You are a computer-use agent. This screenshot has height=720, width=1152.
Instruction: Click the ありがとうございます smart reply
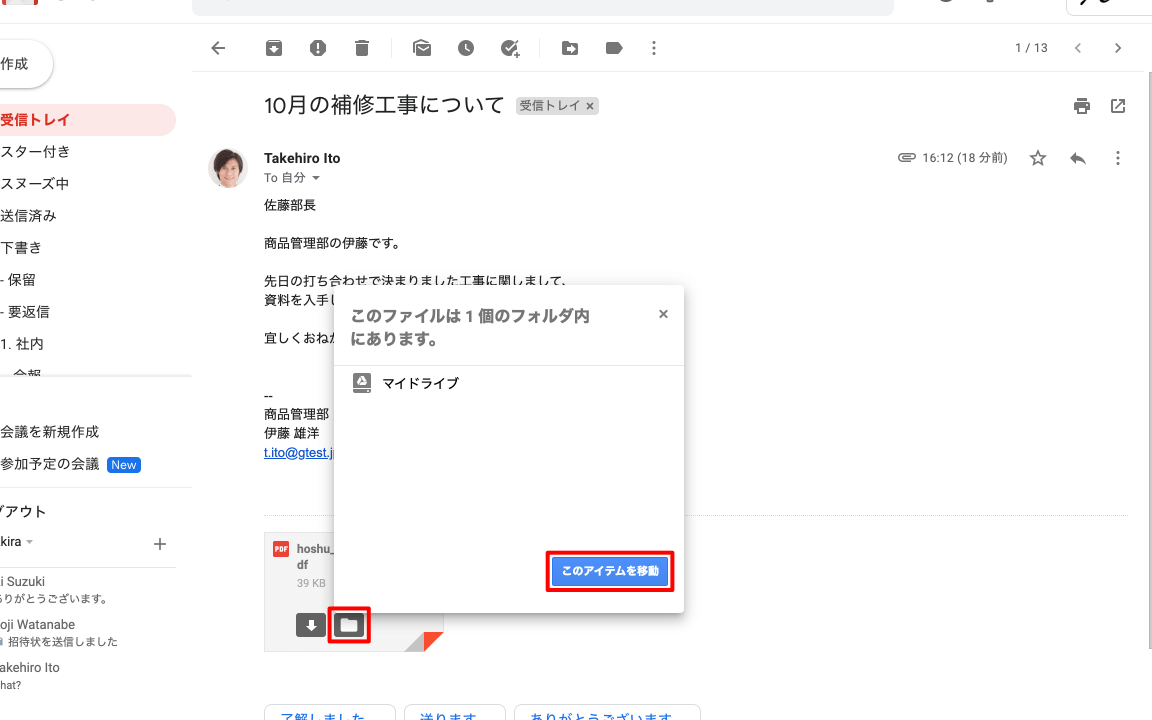tap(607, 714)
